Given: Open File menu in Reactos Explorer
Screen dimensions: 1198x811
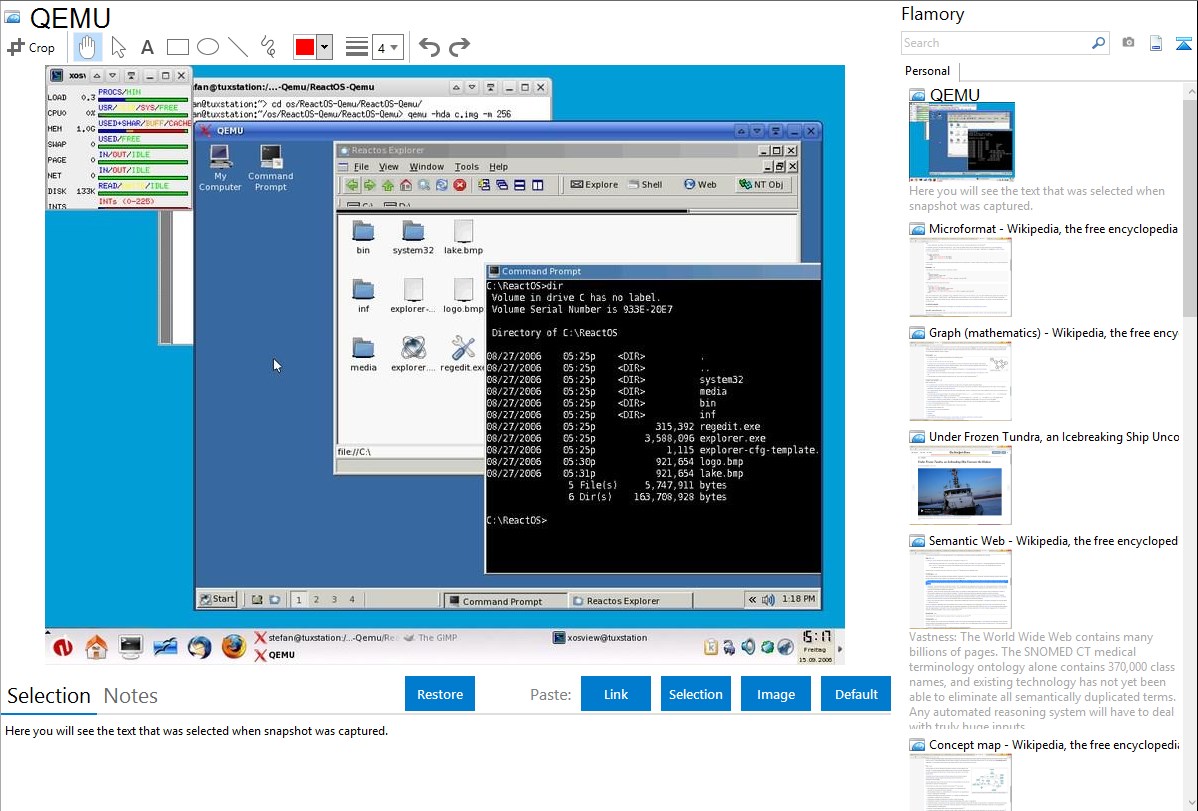Looking at the screenshot, I should coord(361,167).
